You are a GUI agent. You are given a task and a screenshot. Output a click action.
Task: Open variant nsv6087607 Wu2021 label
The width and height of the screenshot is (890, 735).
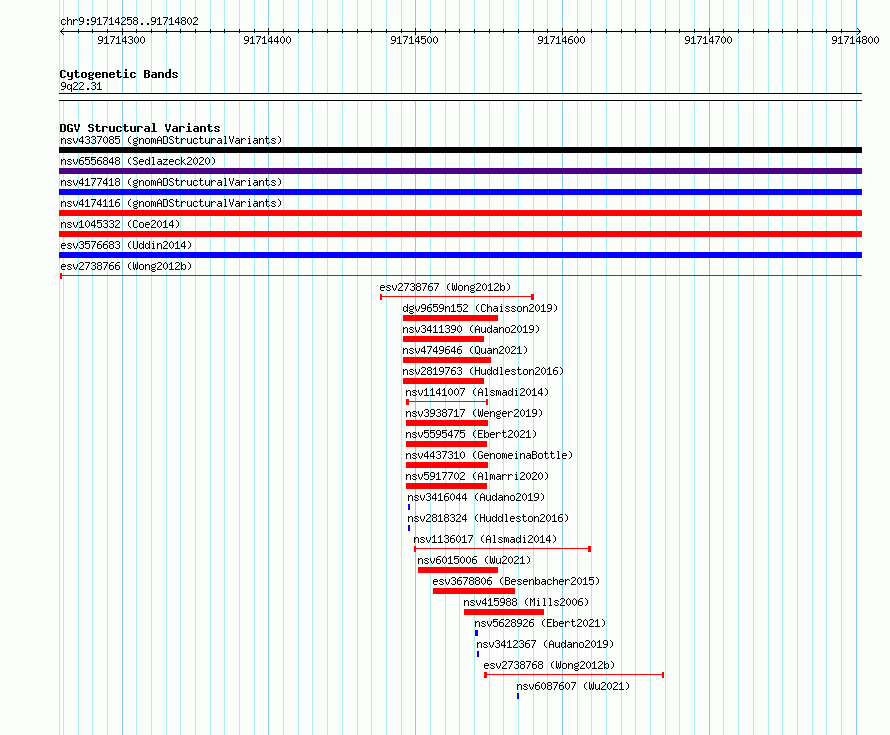[573, 686]
